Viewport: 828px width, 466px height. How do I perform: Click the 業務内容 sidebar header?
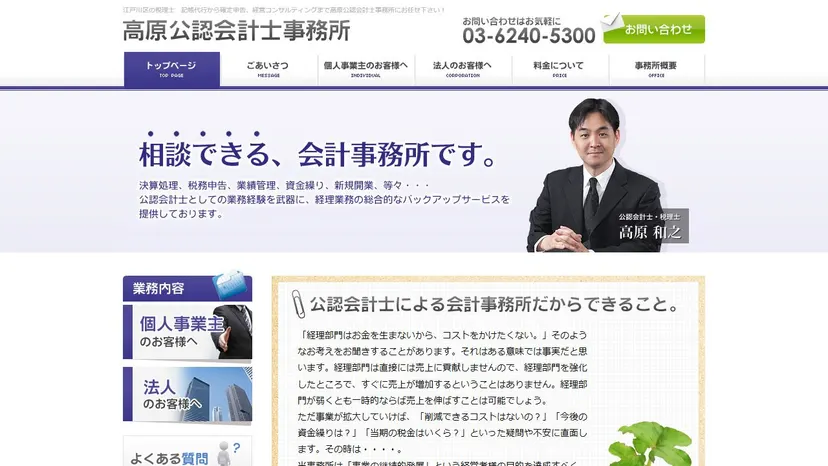[187, 288]
